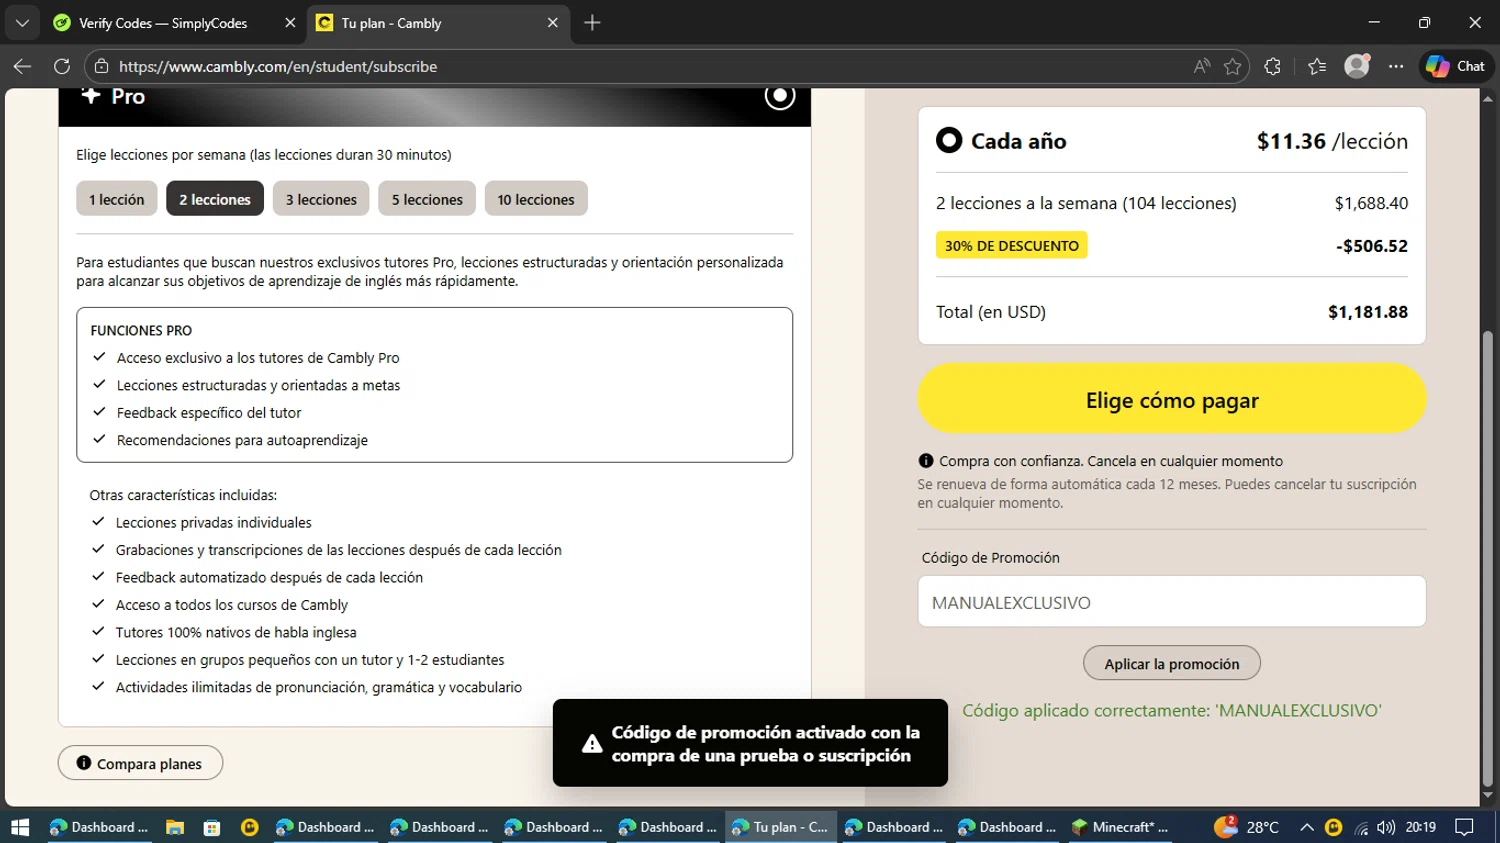Open Copilot Chat panel

[1455, 66]
